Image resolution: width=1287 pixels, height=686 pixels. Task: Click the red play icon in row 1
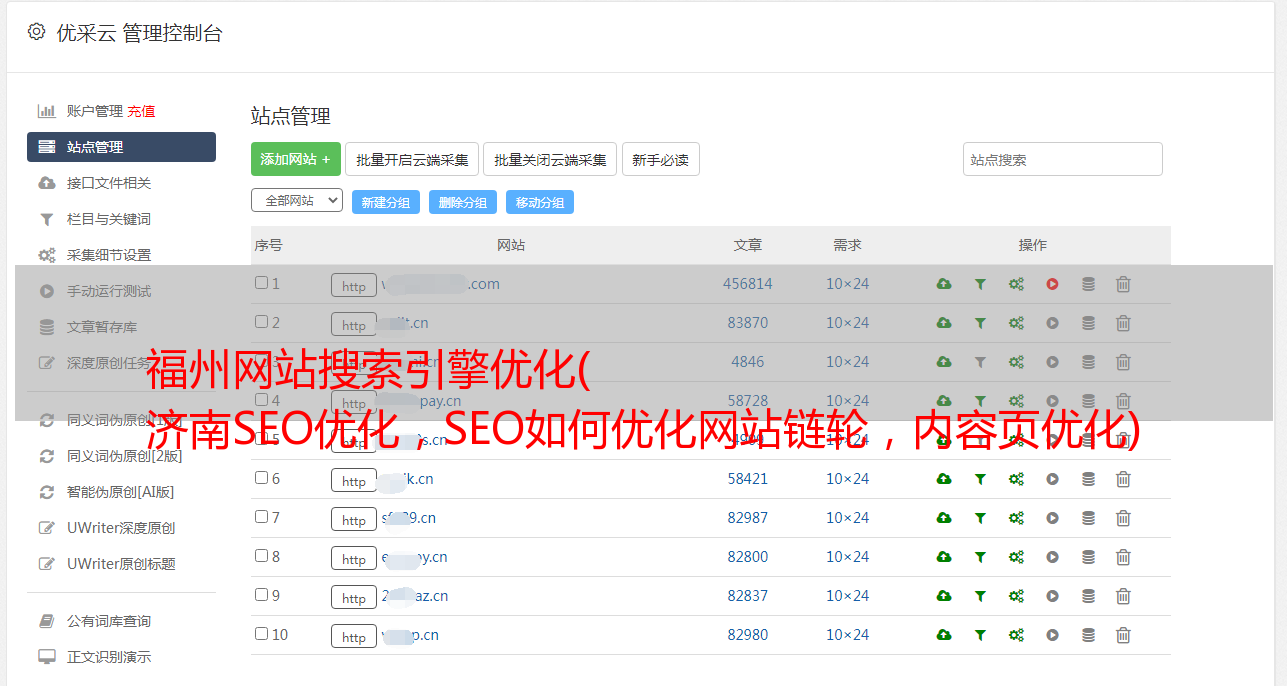tap(1052, 284)
